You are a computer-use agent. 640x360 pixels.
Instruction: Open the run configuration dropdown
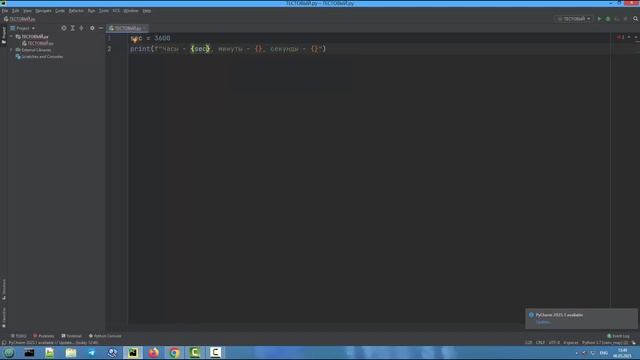point(574,19)
